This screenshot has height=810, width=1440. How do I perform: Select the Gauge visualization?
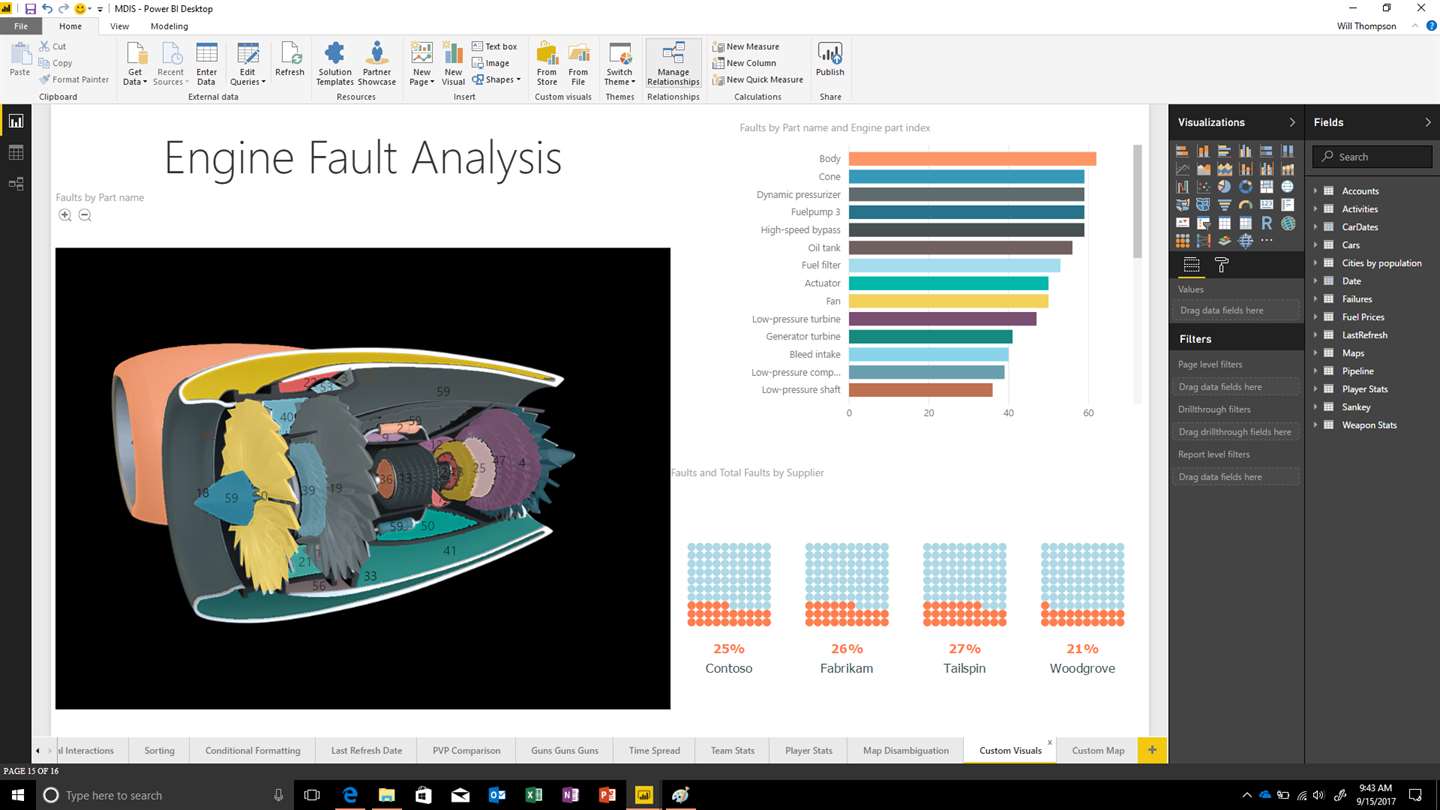[x=1245, y=205]
